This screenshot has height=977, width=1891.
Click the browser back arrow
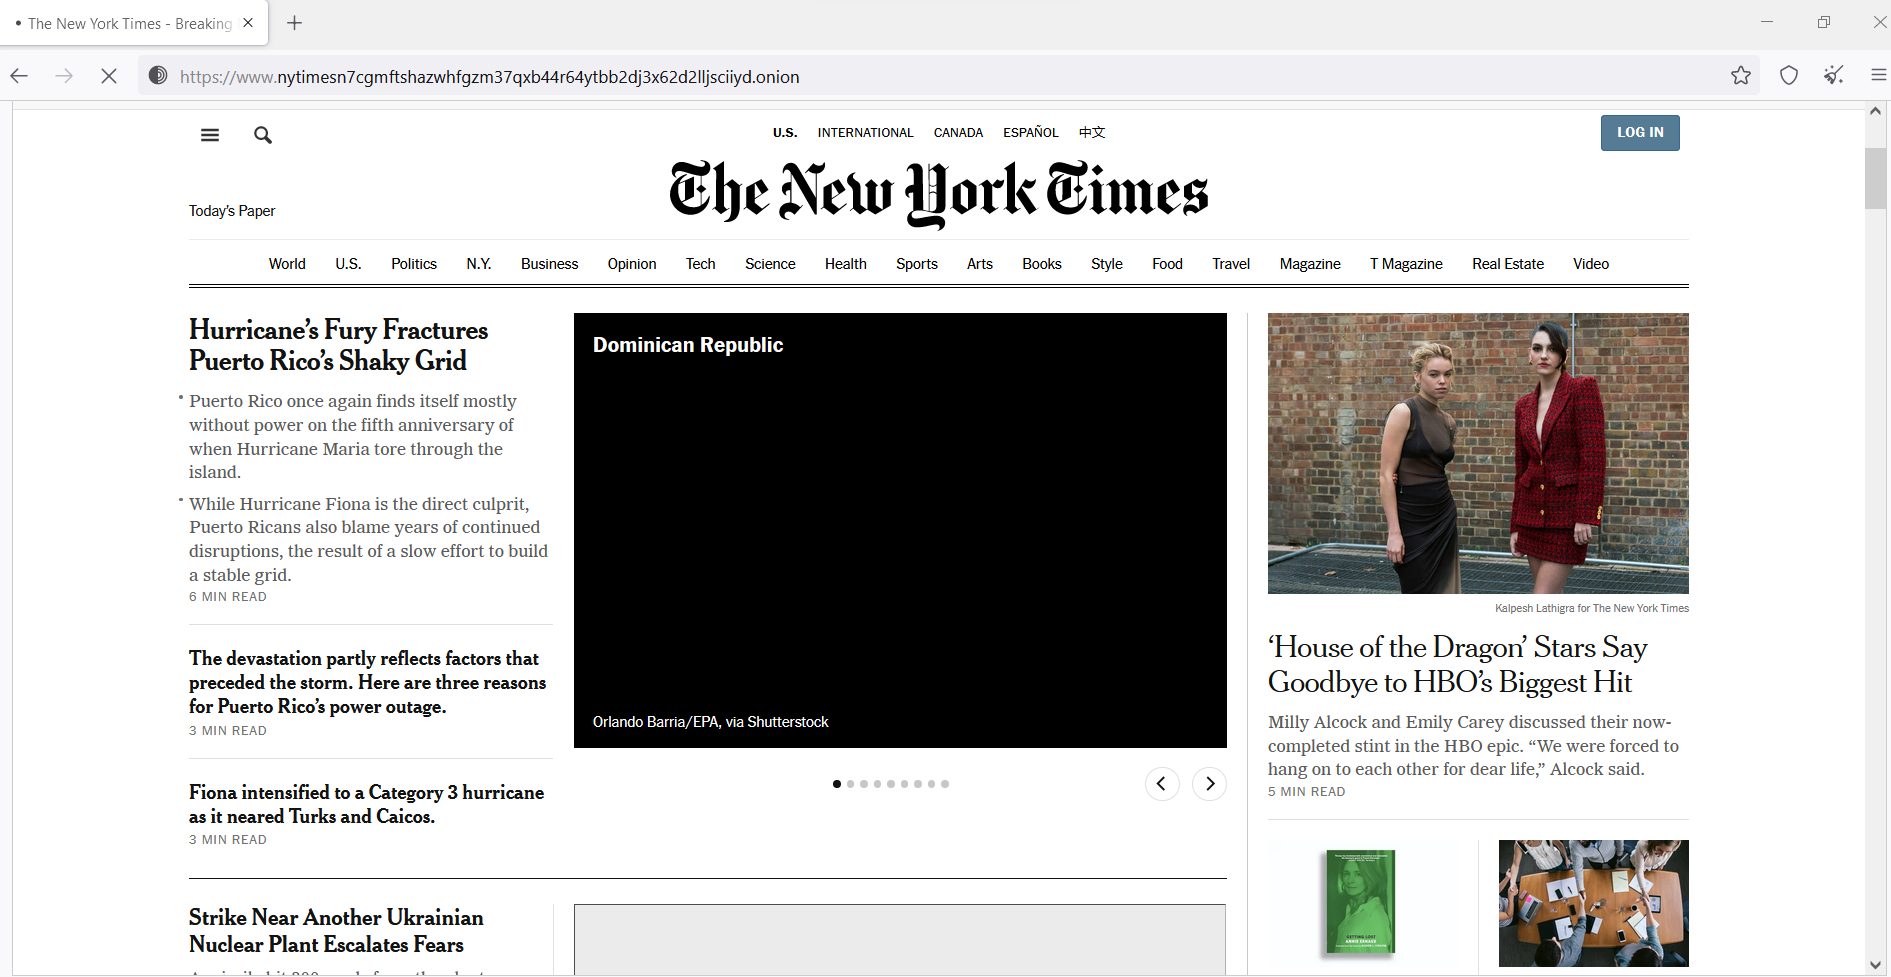tap(19, 75)
